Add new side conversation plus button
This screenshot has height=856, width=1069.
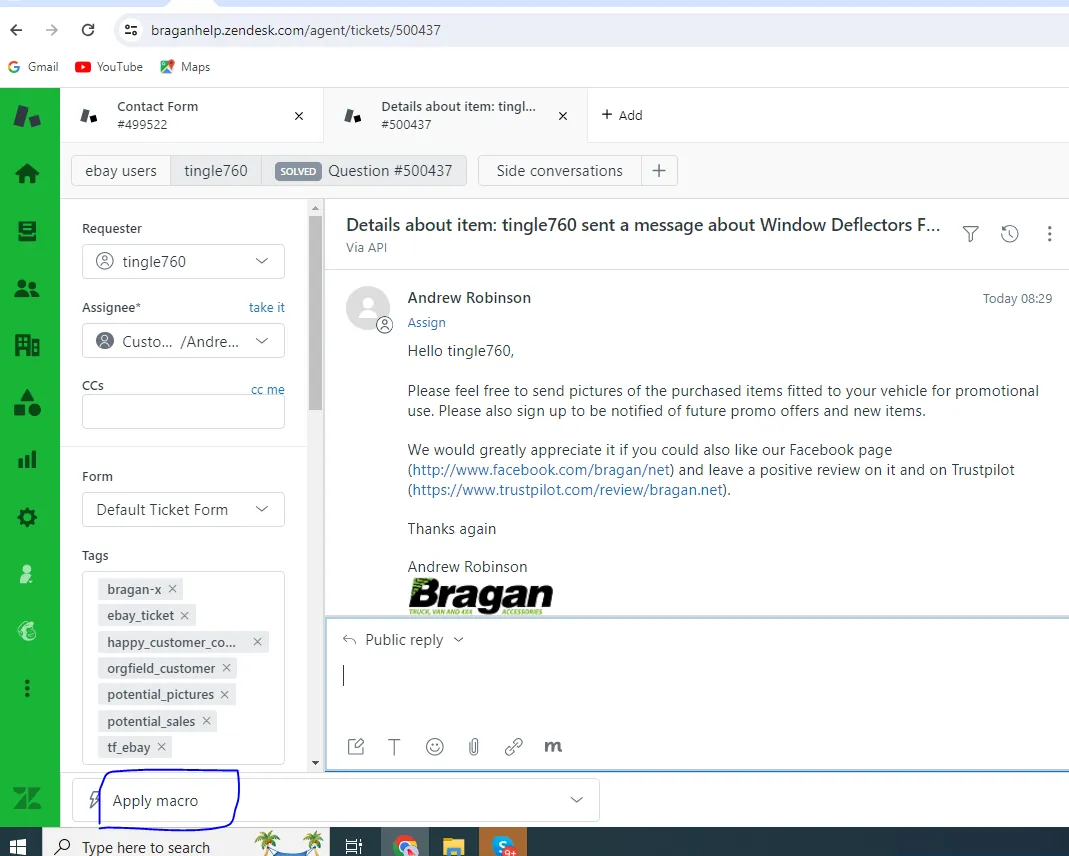click(659, 170)
